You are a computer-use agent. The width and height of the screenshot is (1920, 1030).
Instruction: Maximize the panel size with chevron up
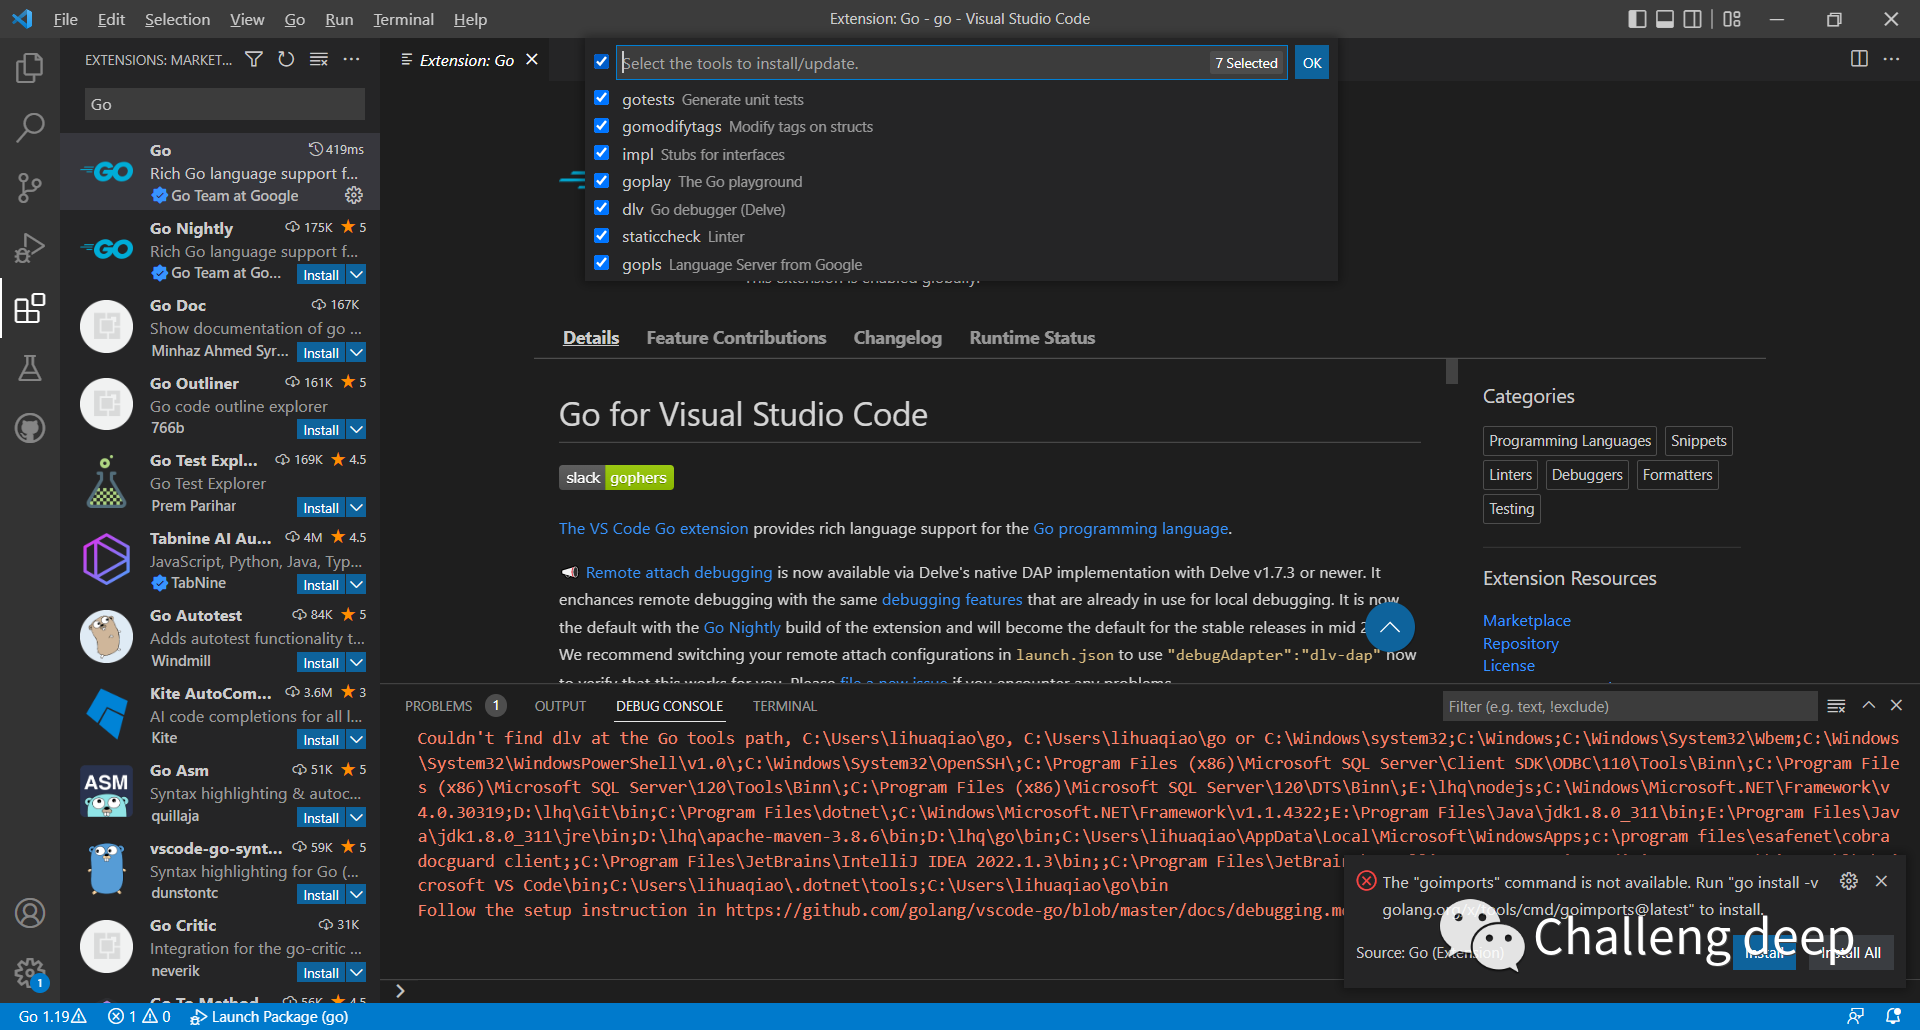tap(1868, 706)
